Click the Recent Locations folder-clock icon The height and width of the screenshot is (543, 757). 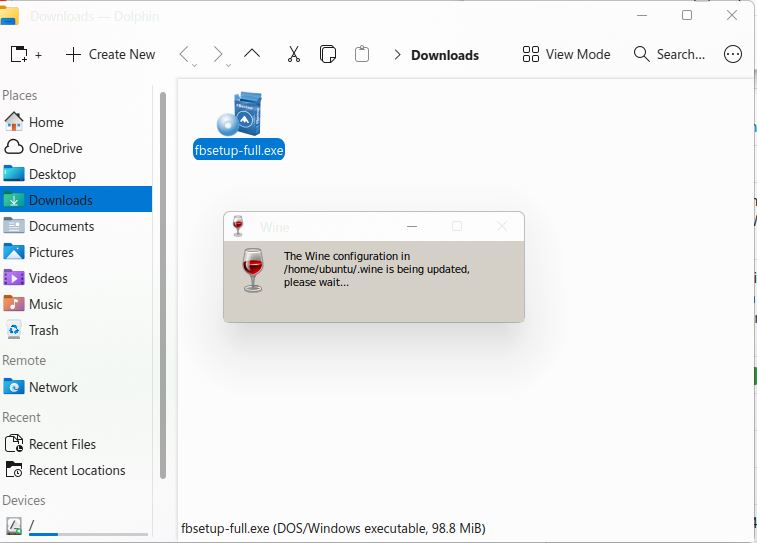[14, 469]
